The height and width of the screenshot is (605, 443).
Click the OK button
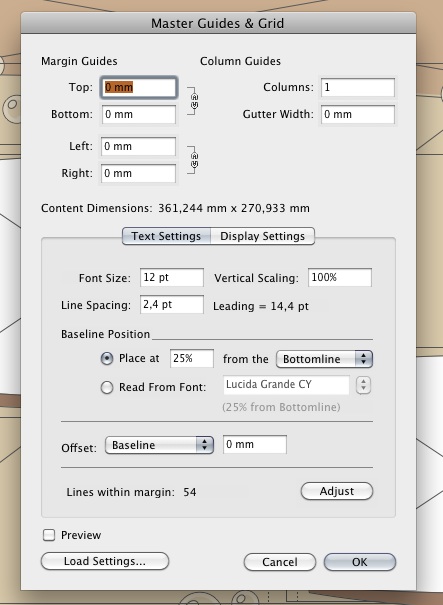pos(360,562)
